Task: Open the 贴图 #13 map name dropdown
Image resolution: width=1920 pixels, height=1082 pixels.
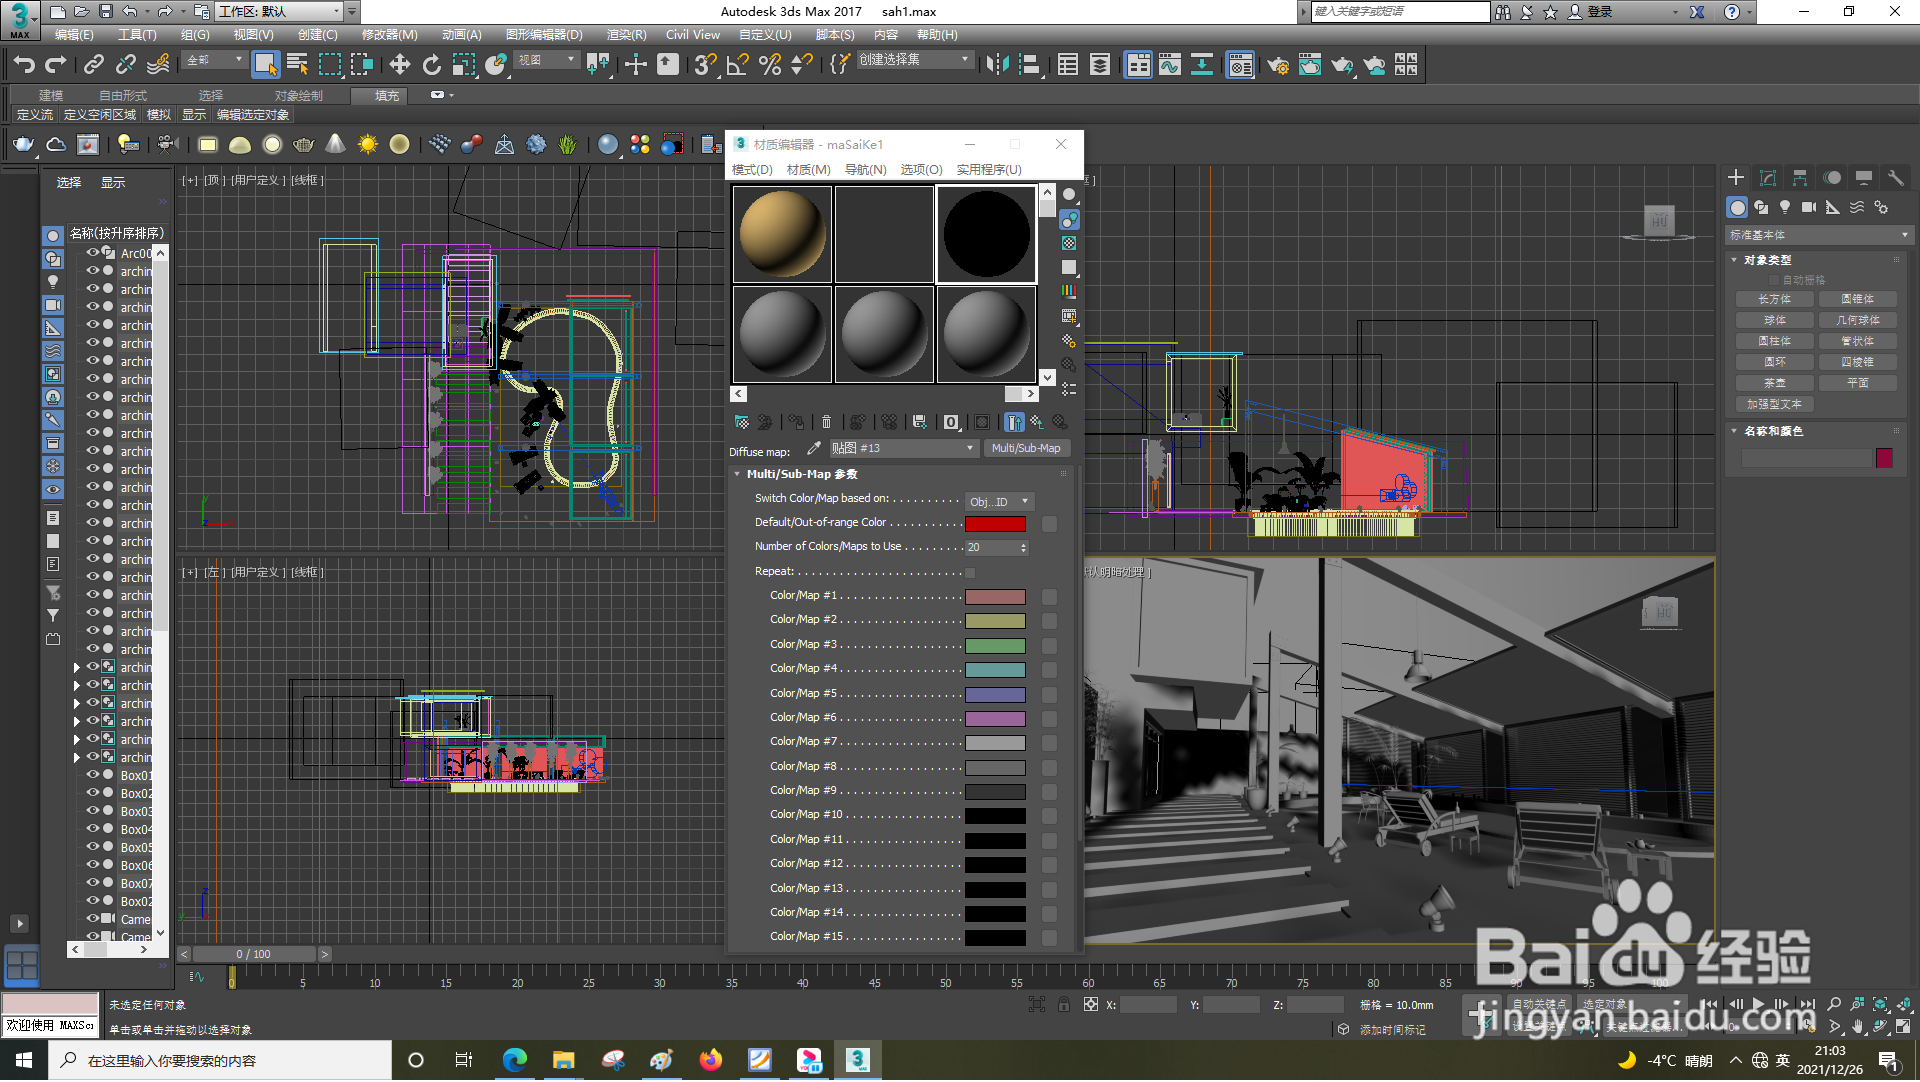Action: point(903,448)
